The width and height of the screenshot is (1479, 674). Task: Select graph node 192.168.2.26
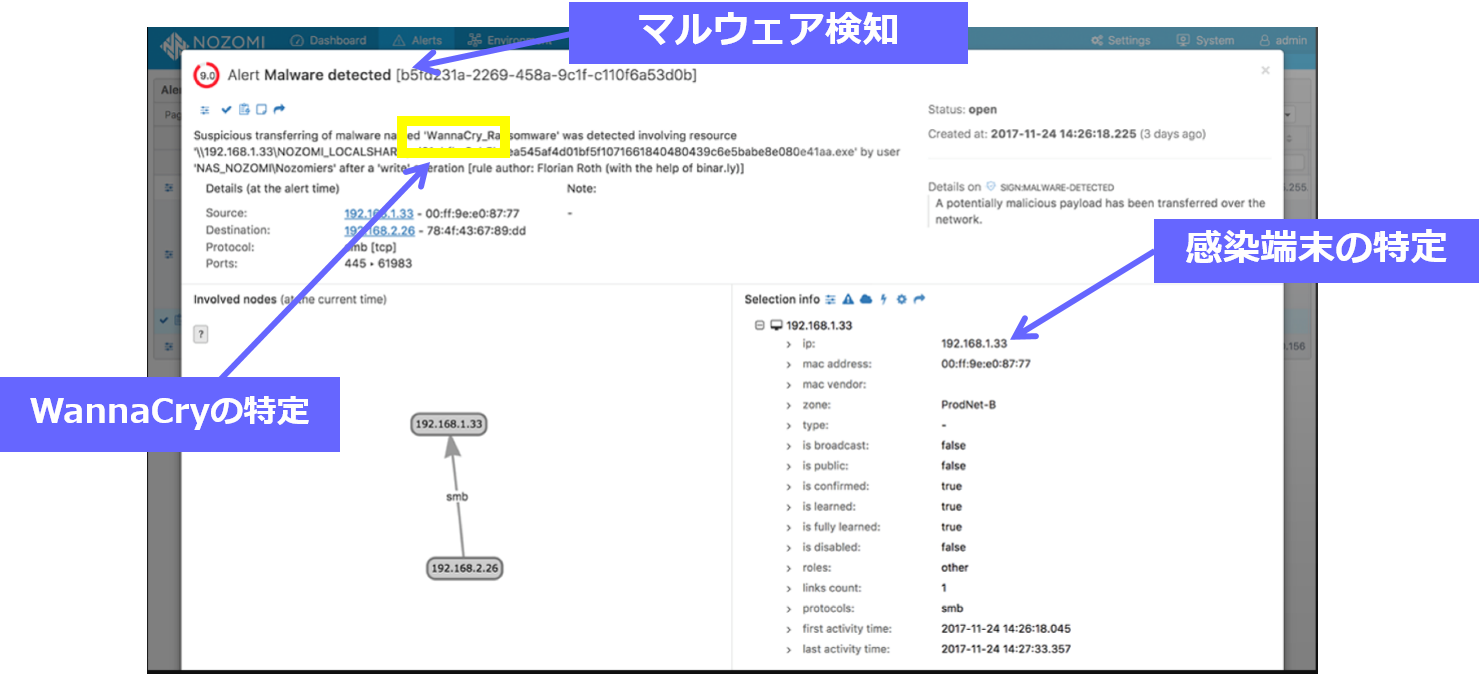pos(464,568)
